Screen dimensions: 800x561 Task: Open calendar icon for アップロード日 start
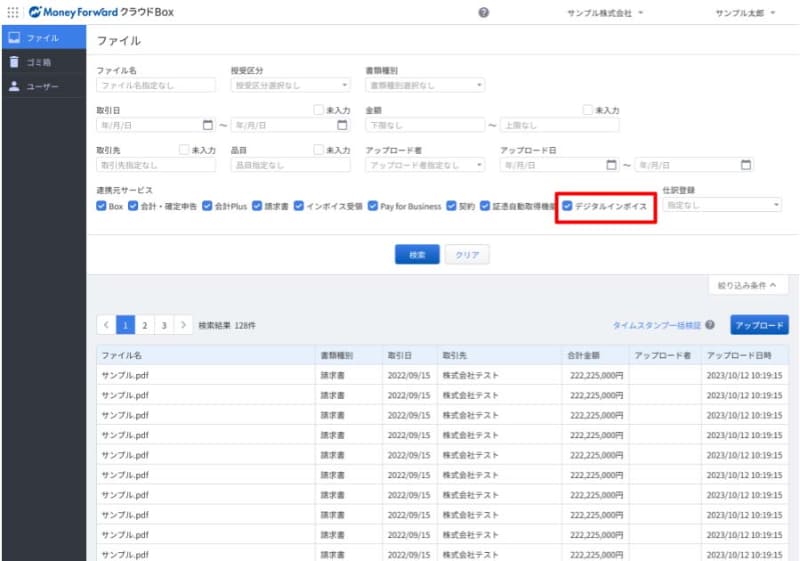click(x=611, y=165)
